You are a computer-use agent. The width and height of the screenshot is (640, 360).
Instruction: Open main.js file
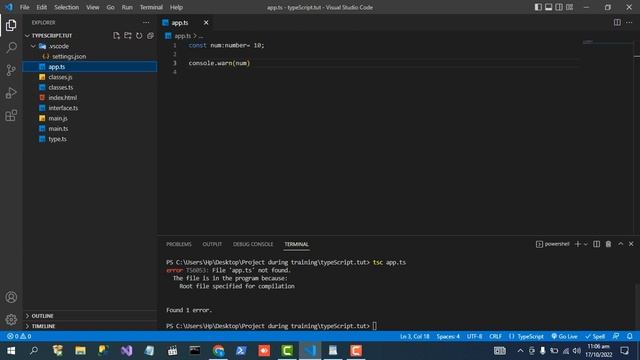89,118
